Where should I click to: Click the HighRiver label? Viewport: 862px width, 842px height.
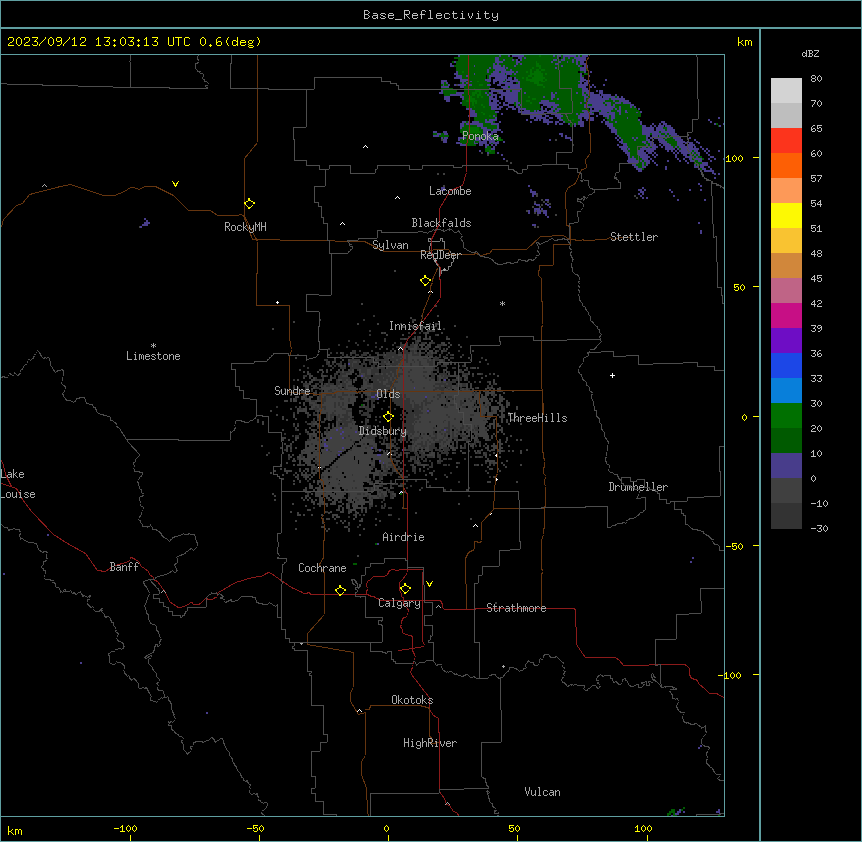[x=430, y=743]
